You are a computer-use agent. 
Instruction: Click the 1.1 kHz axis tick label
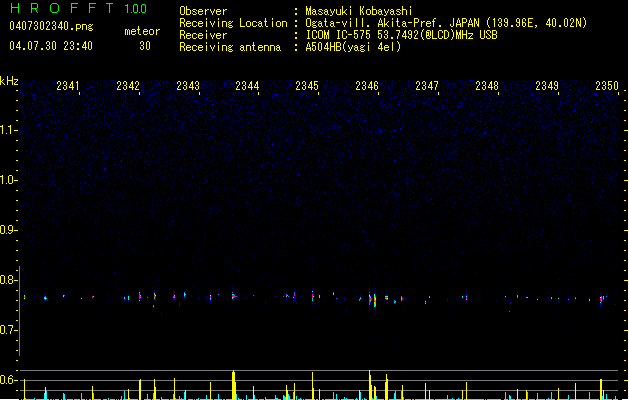tap(8, 130)
